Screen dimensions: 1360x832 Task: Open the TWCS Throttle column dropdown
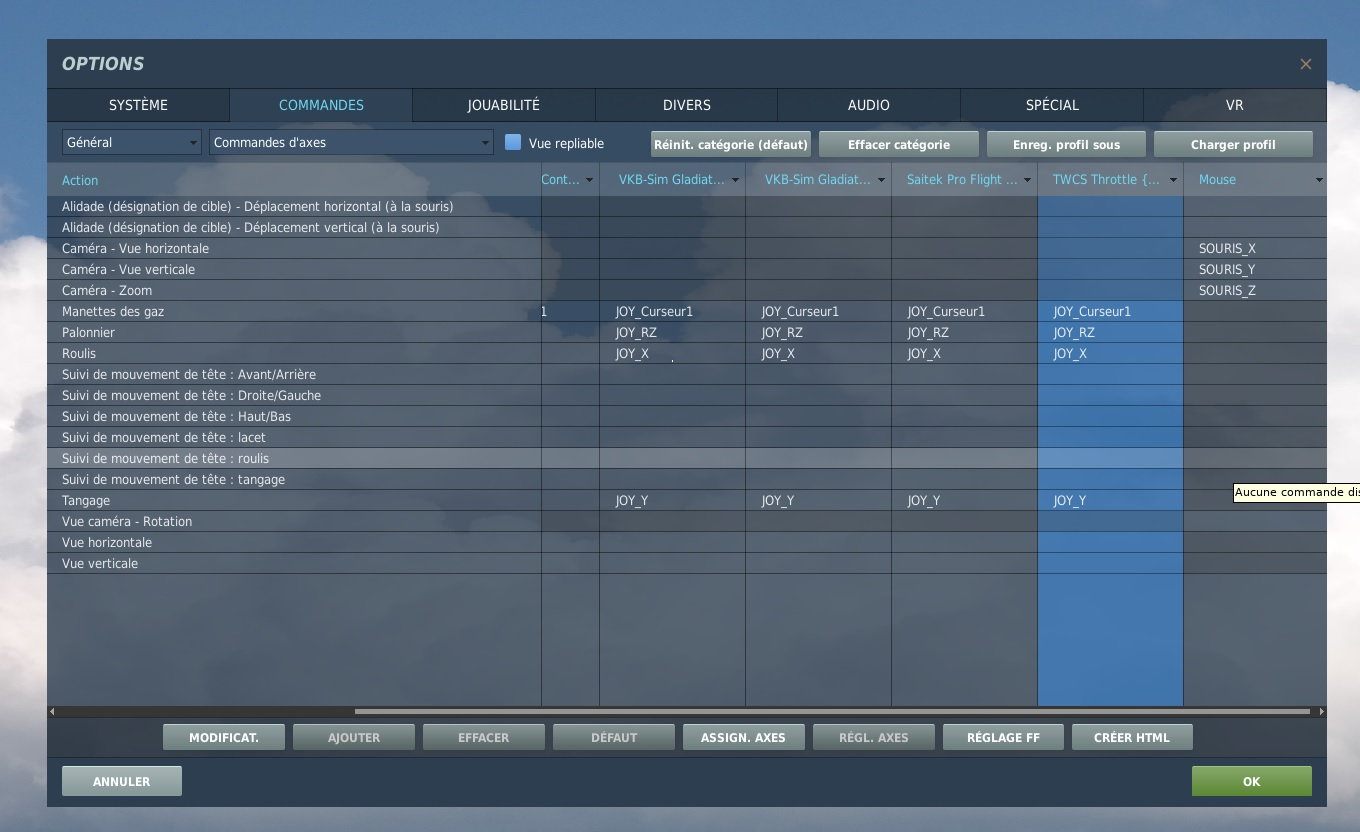[x=1173, y=180]
